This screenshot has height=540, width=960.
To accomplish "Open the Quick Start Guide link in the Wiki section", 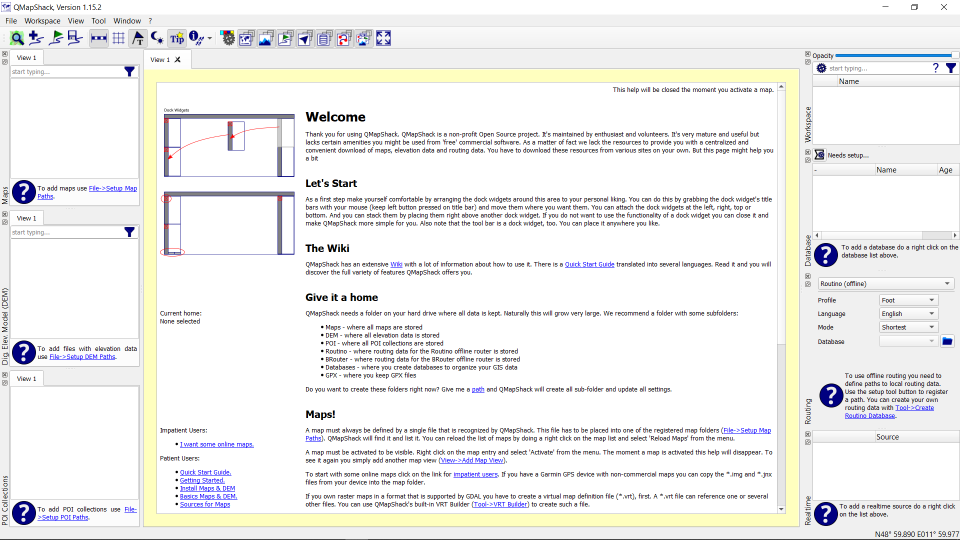I will (x=589, y=264).
